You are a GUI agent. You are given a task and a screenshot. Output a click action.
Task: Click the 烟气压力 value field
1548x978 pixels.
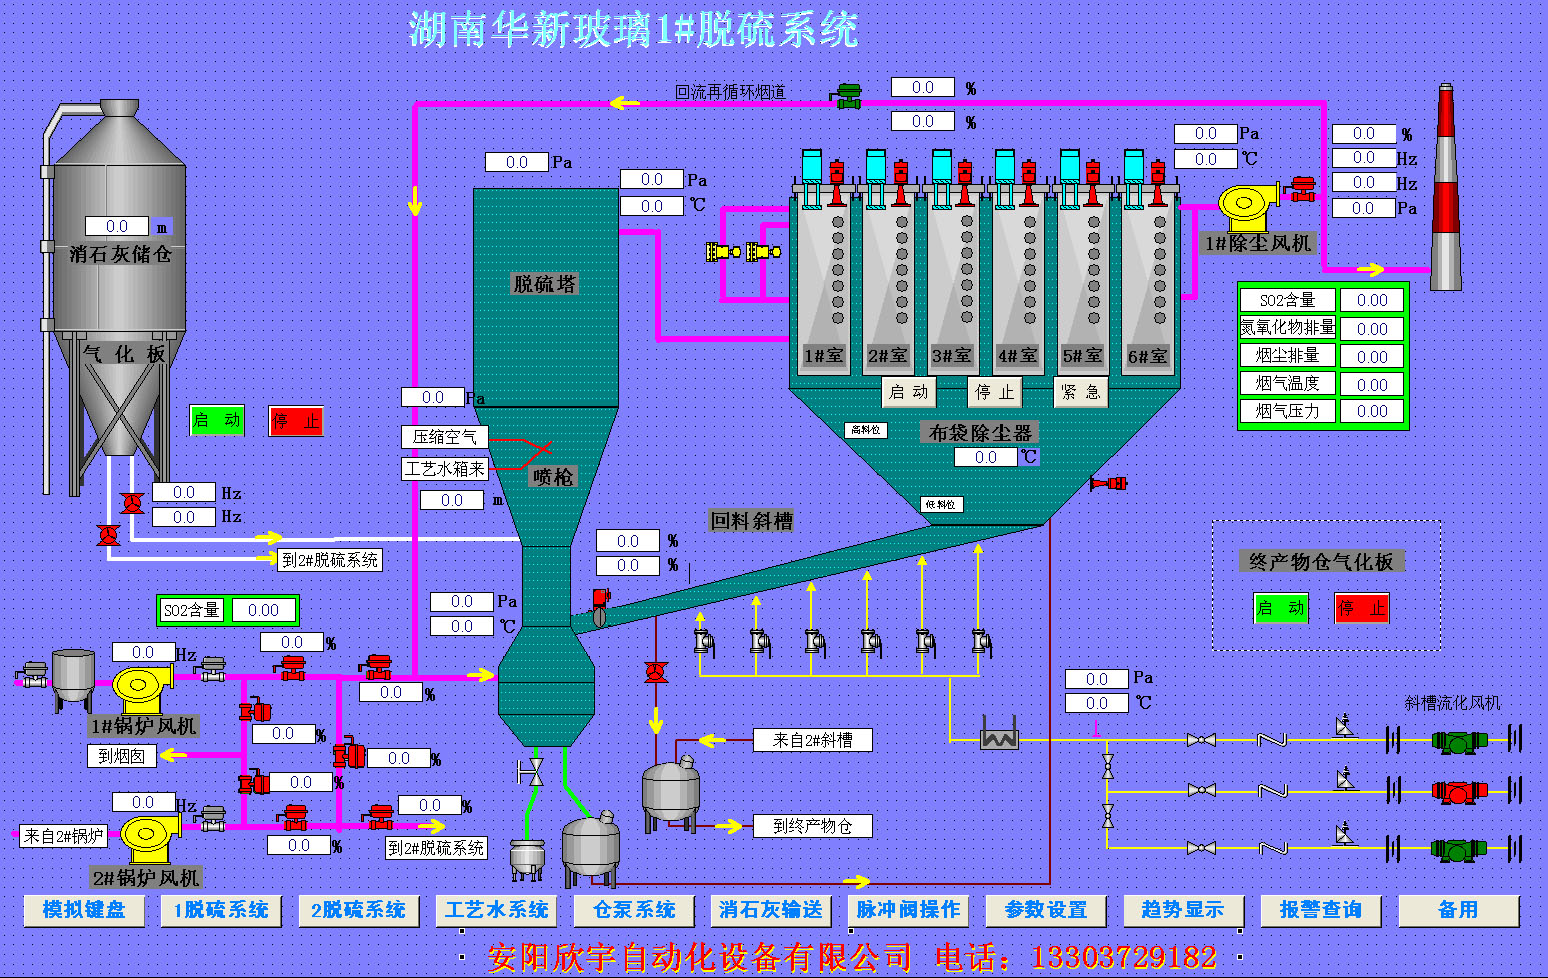[1372, 411]
